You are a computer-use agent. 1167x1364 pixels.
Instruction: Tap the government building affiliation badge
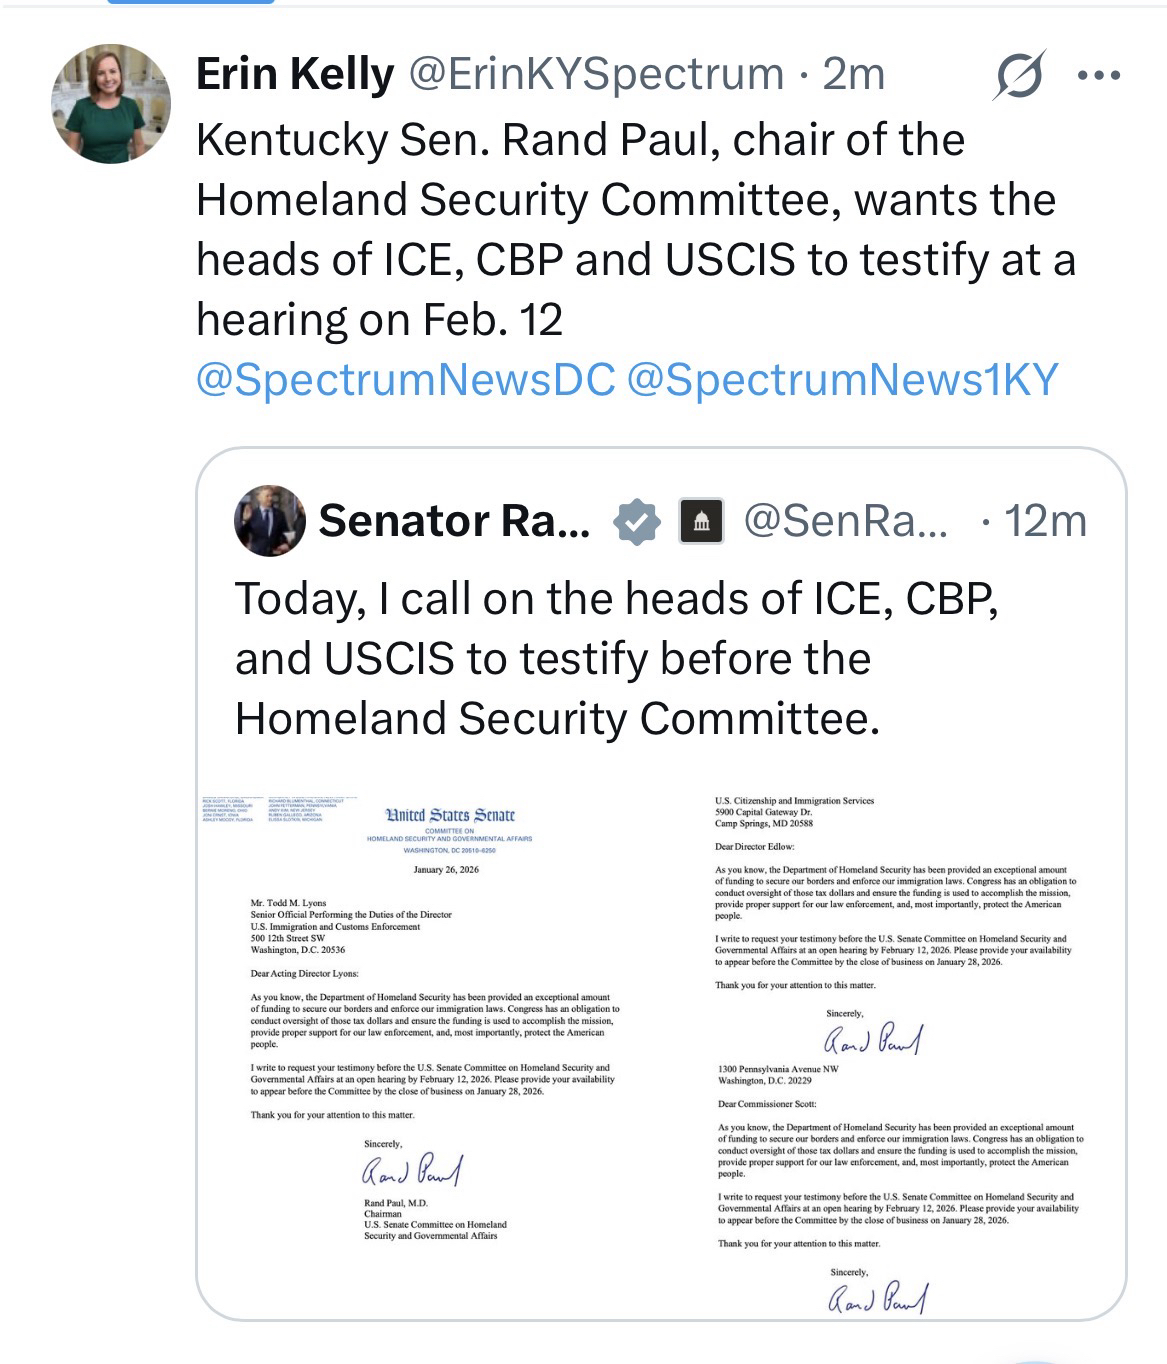tap(701, 521)
